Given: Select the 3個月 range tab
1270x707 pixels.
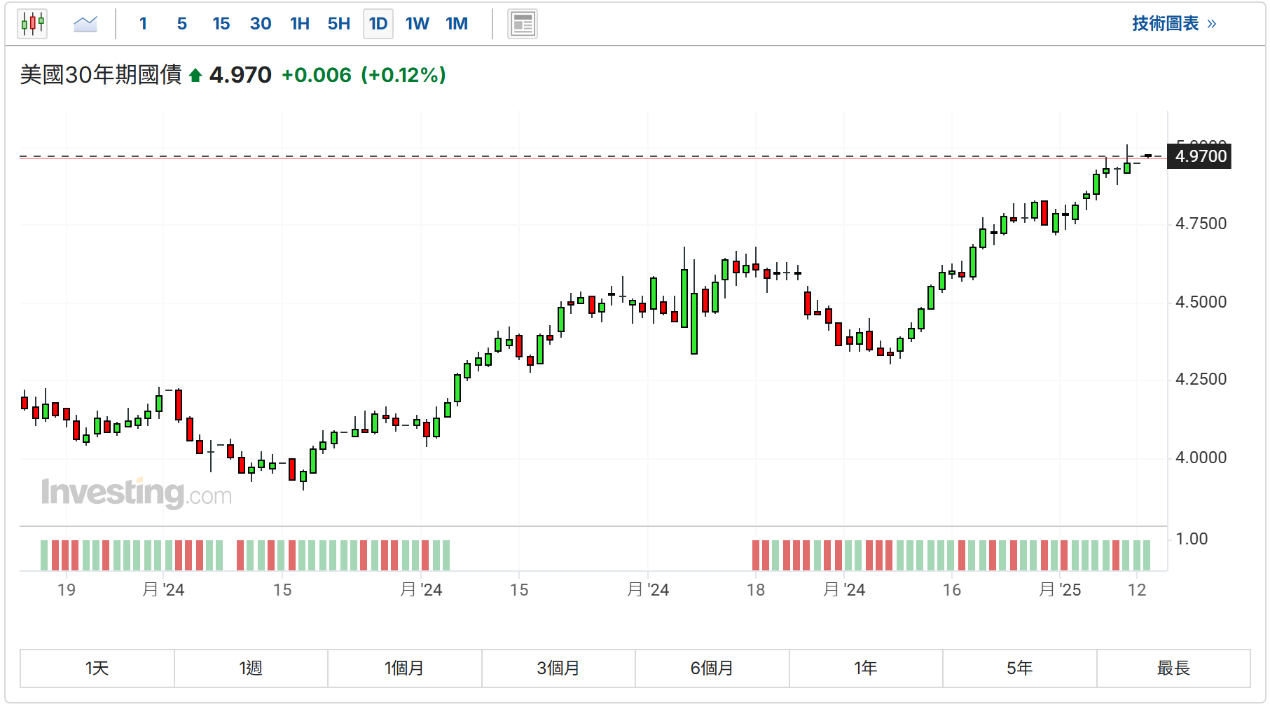Looking at the screenshot, I should pyautogui.click(x=558, y=668).
